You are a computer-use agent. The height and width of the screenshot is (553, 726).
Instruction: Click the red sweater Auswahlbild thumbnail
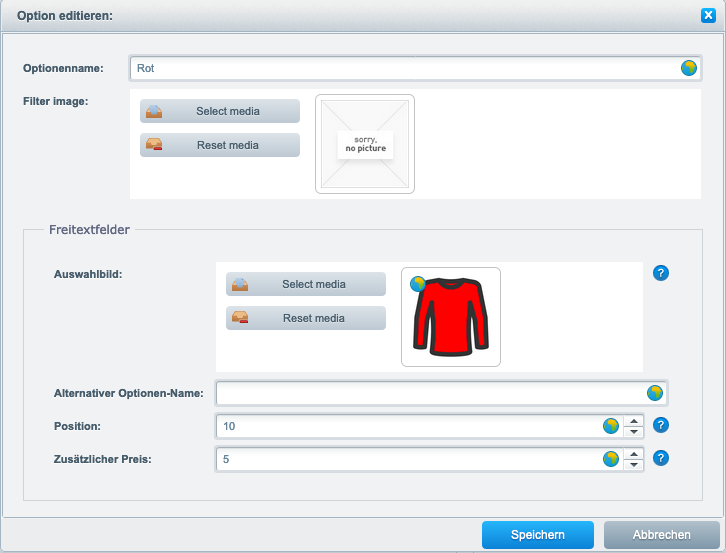451,317
